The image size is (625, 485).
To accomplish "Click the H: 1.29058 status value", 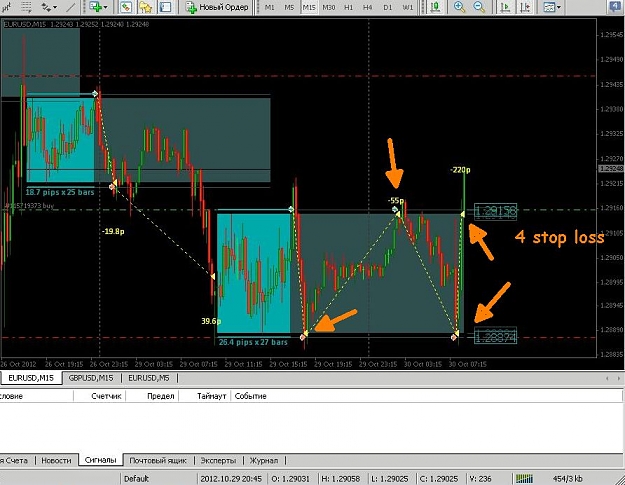I will tap(341, 479).
